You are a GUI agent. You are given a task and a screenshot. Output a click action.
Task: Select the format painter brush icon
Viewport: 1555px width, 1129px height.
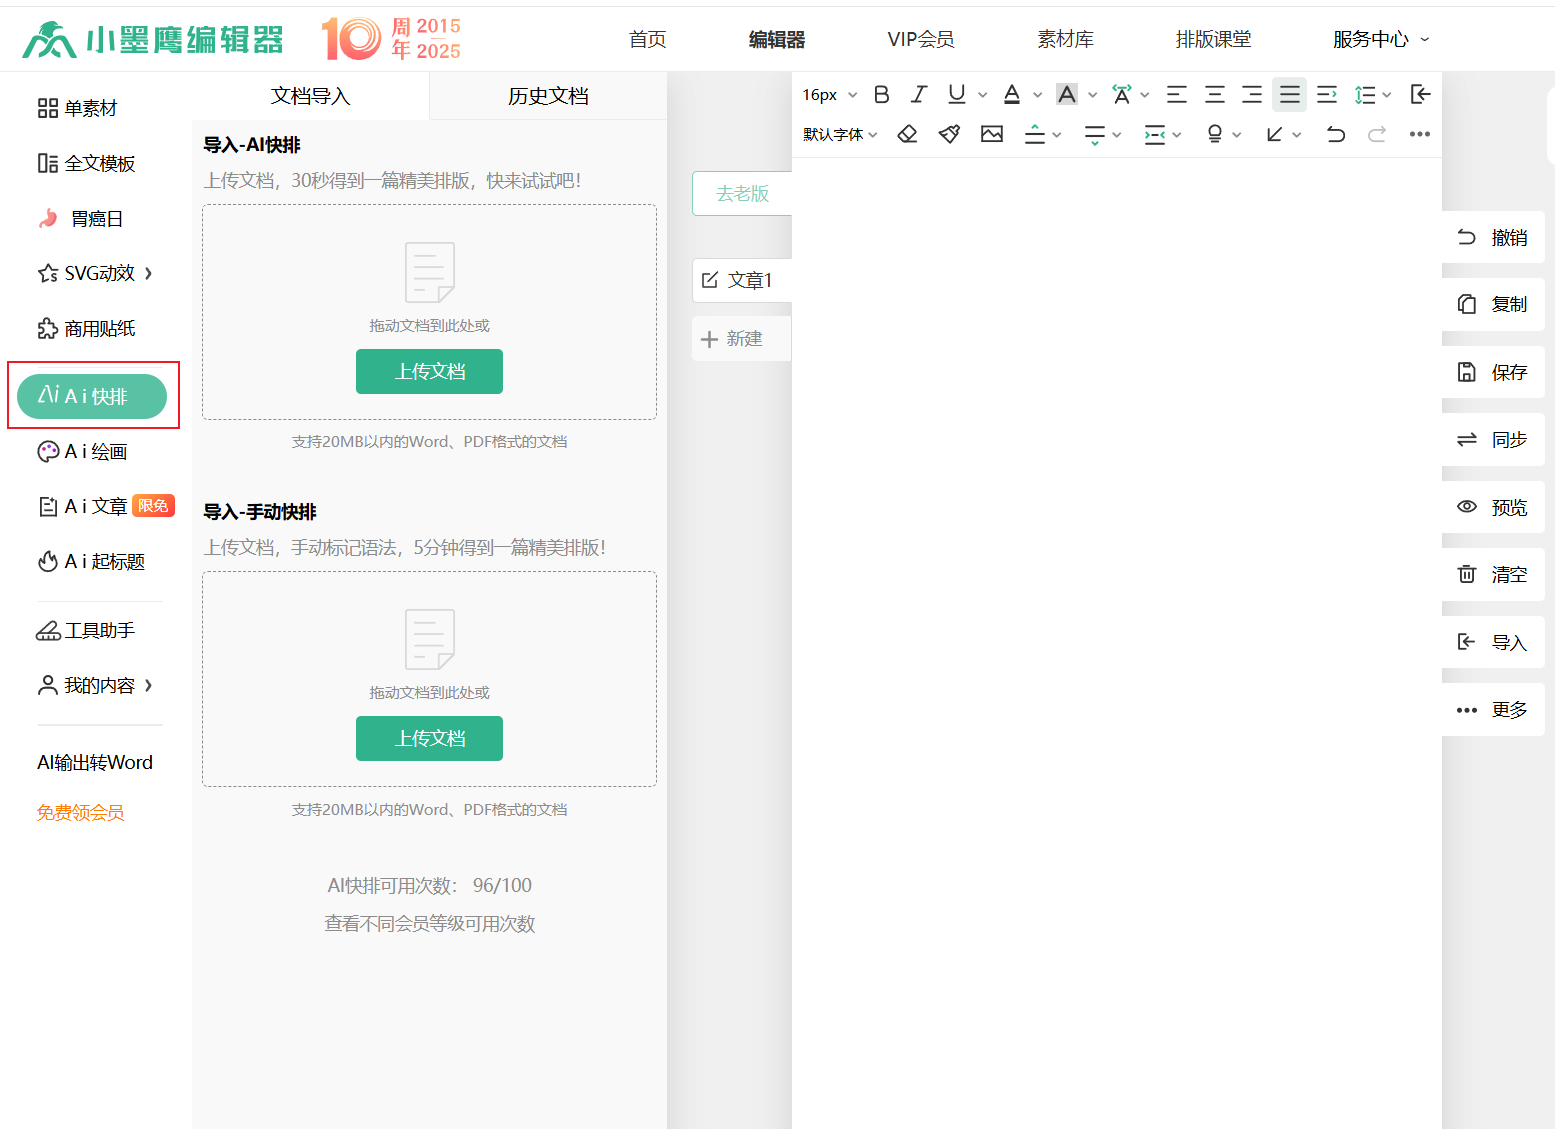949,134
